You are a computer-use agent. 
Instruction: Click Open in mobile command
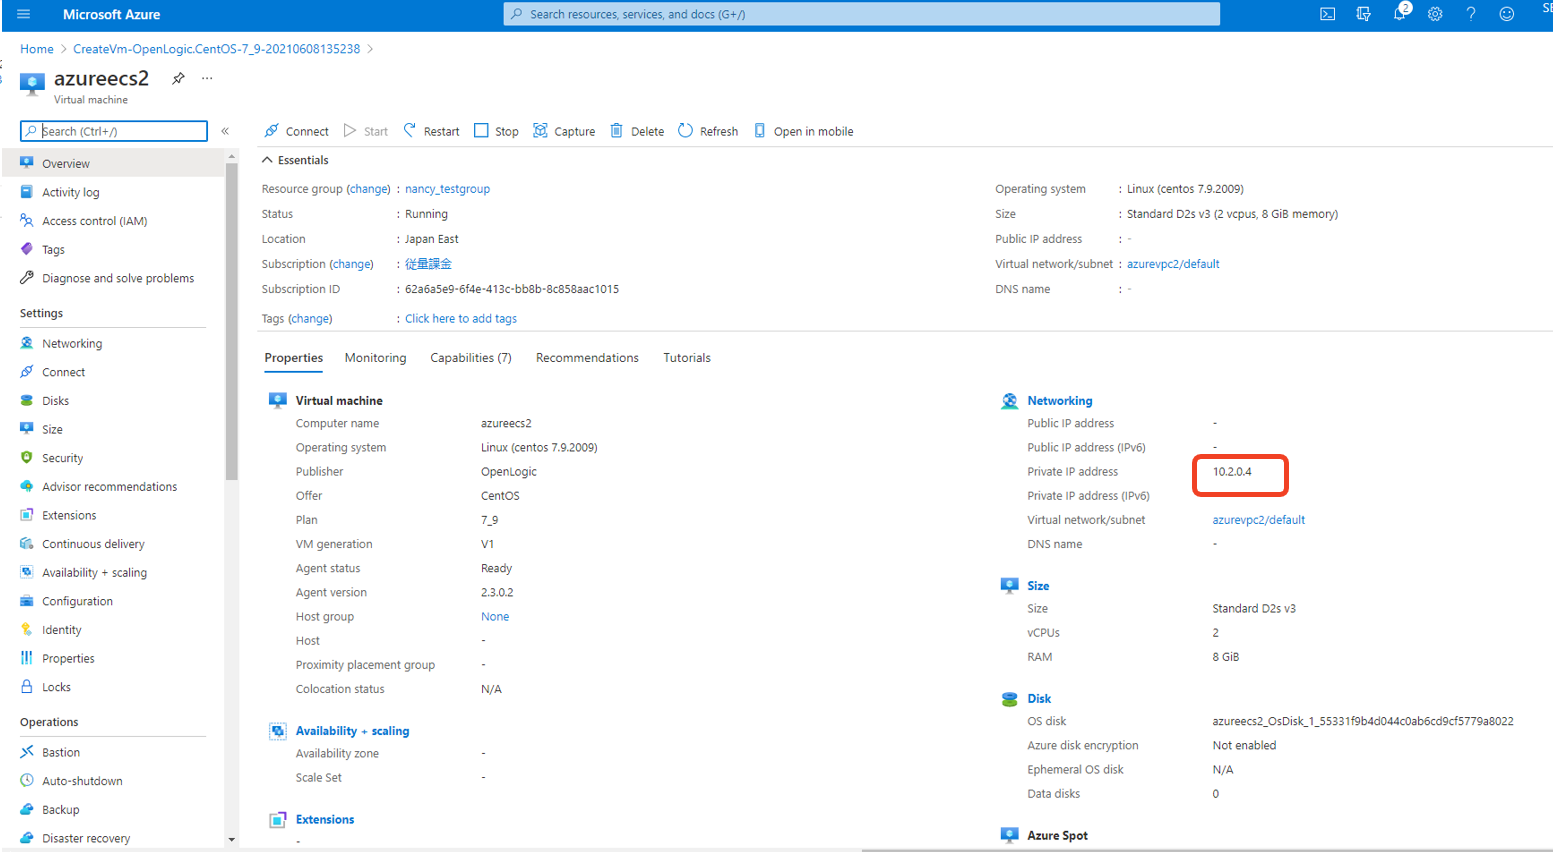803,131
